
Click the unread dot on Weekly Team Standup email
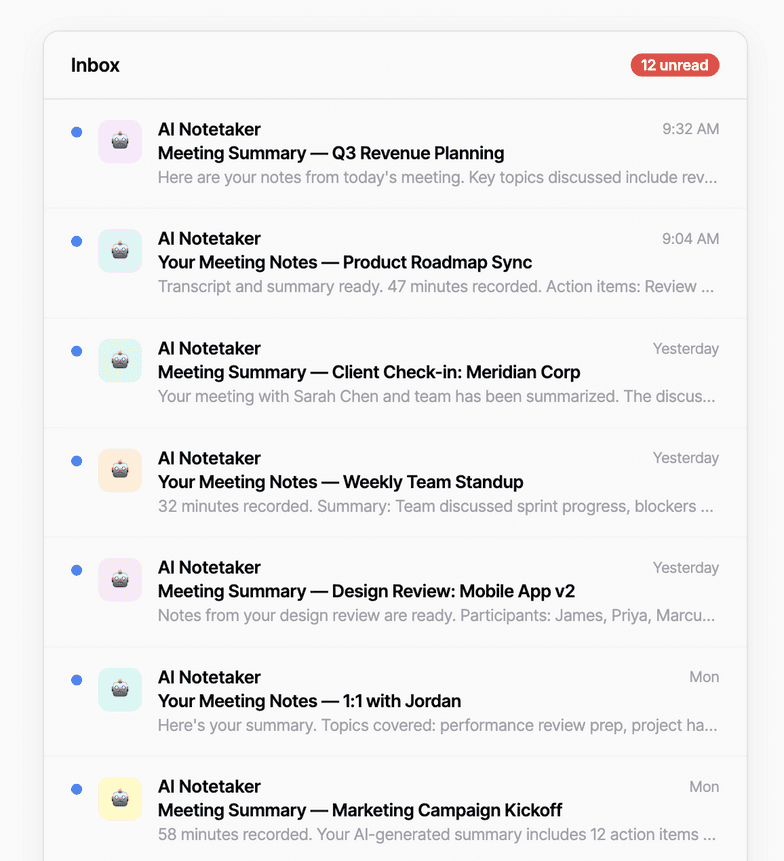pos(77,461)
